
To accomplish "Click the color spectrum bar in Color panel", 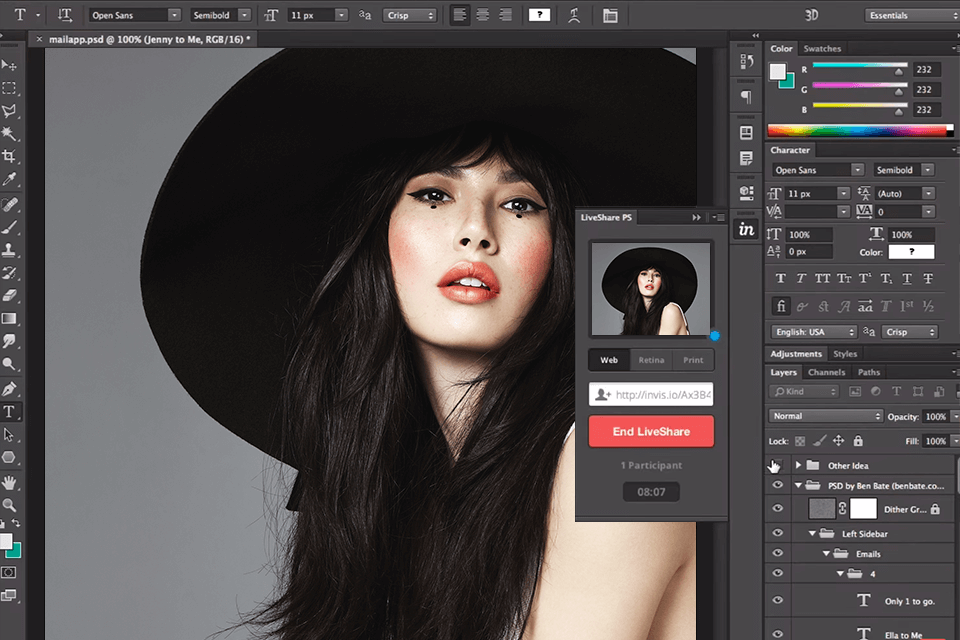I will pyautogui.click(x=860, y=130).
